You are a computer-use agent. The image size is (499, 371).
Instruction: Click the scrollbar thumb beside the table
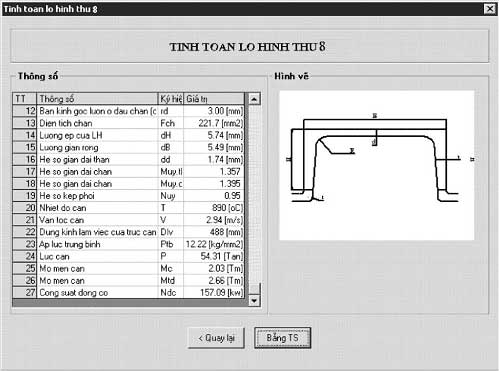[x=255, y=289]
